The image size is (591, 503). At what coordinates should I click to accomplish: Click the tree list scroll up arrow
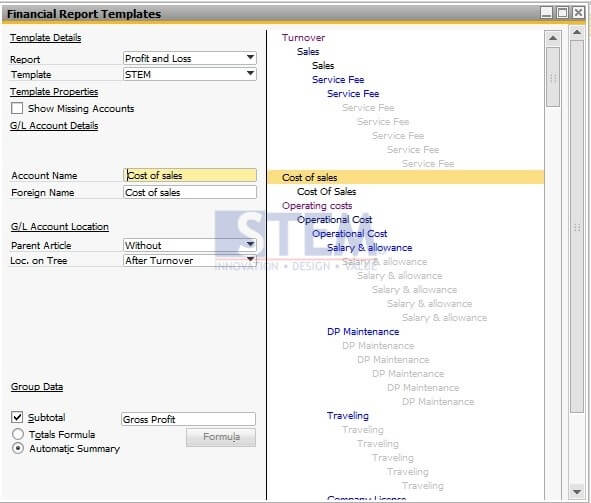[x=553, y=38]
